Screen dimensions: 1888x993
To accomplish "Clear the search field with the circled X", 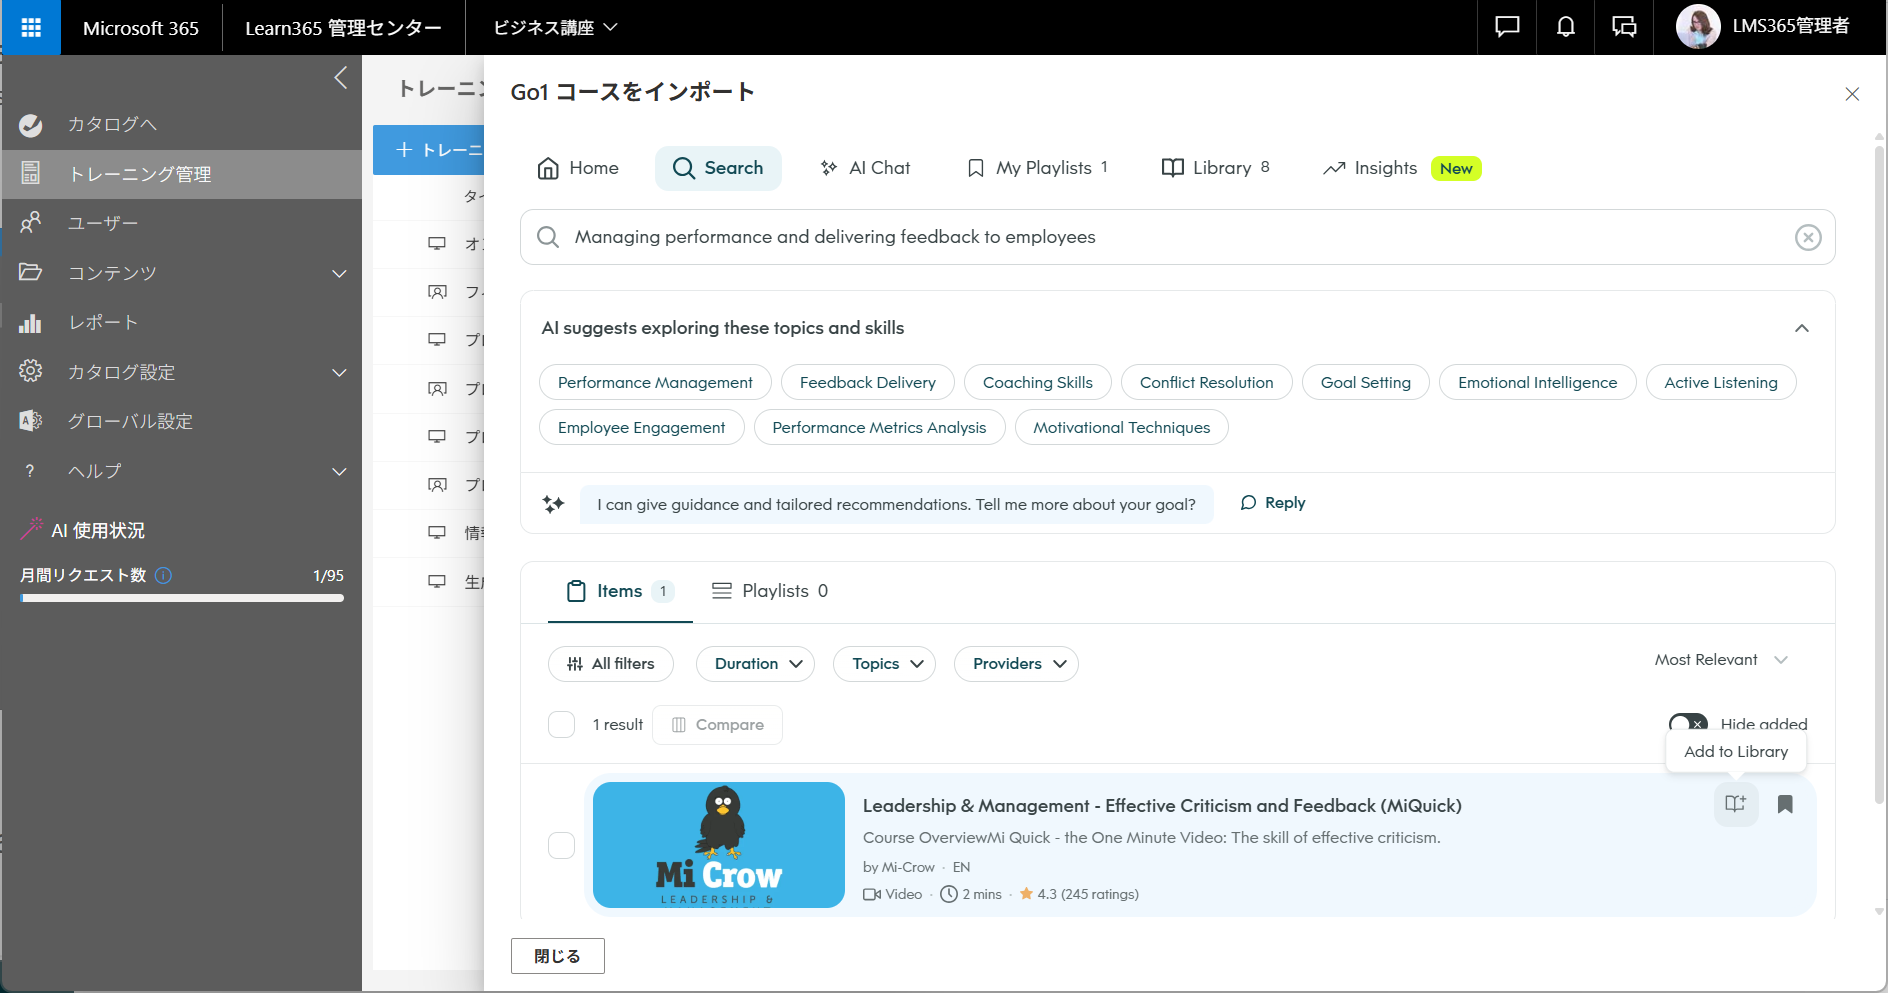I will [1808, 237].
